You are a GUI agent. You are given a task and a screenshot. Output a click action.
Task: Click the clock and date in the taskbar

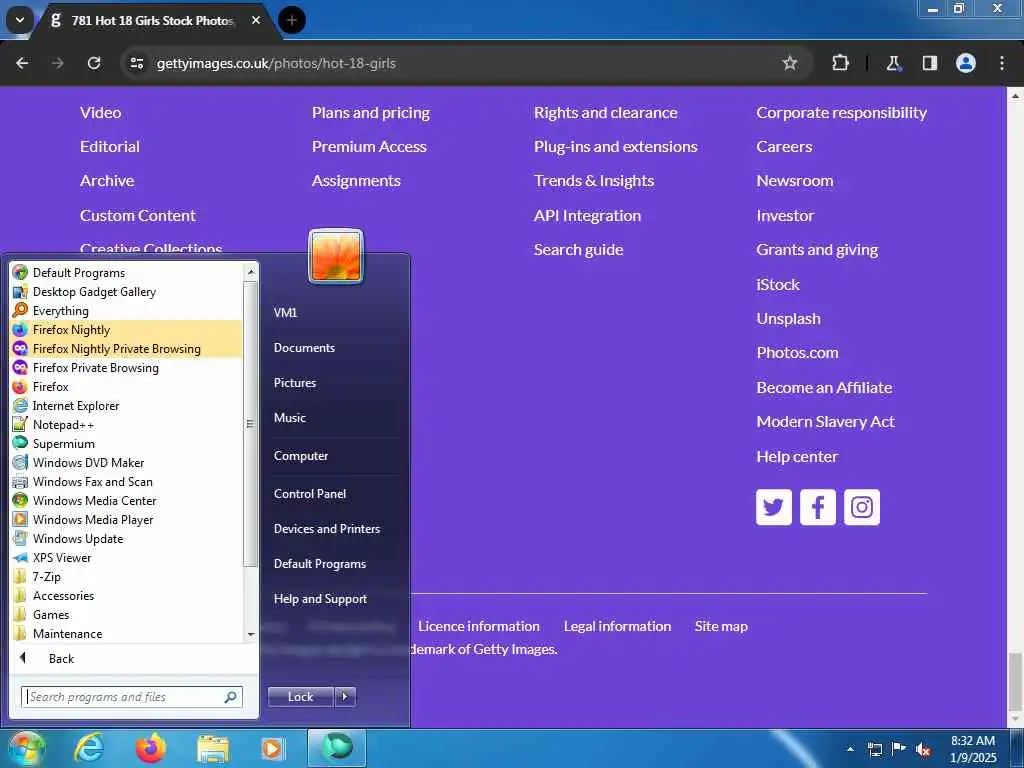pos(973,749)
